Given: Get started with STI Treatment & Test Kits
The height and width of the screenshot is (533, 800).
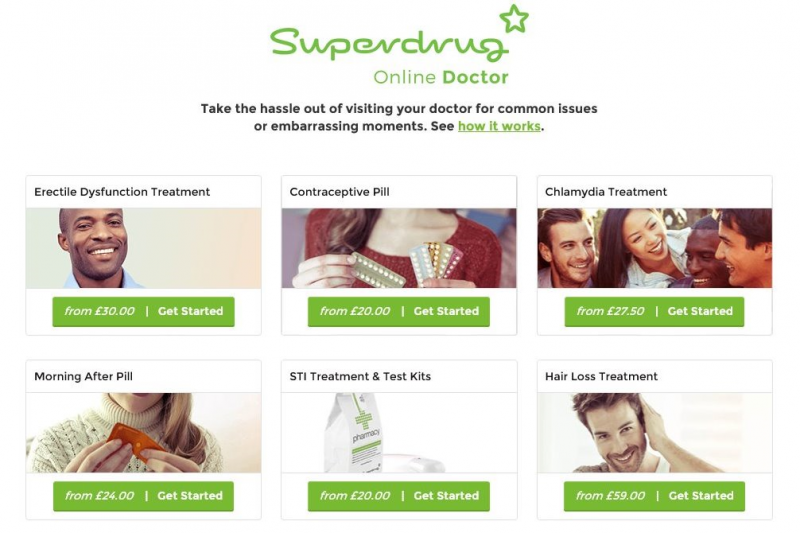Looking at the screenshot, I should (x=398, y=496).
